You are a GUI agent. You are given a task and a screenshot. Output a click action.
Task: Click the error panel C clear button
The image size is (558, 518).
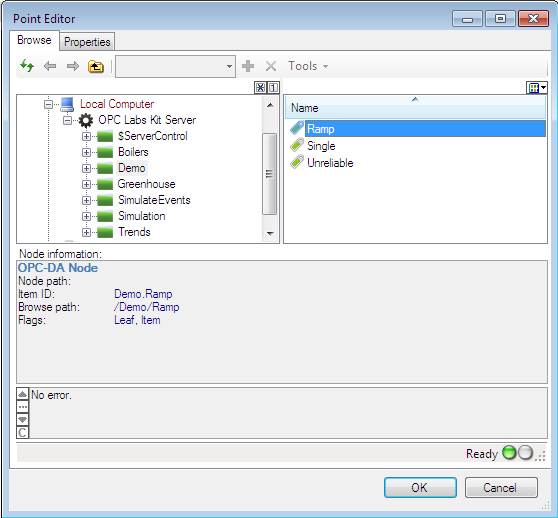pyautogui.click(x=22, y=433)
